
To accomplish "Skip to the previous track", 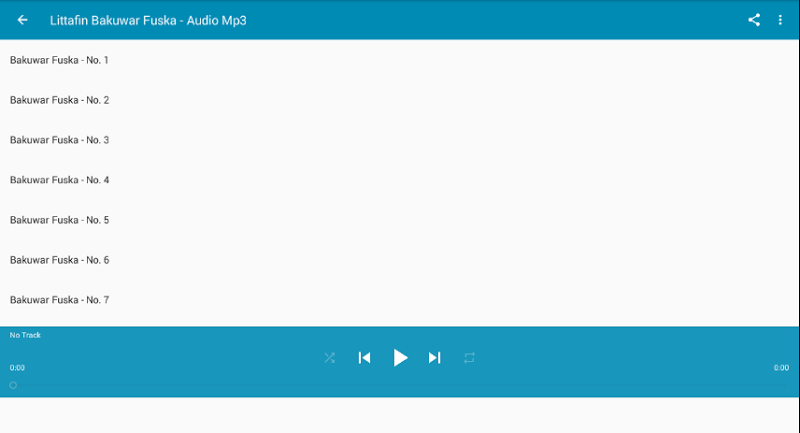I will pos(364,358).
